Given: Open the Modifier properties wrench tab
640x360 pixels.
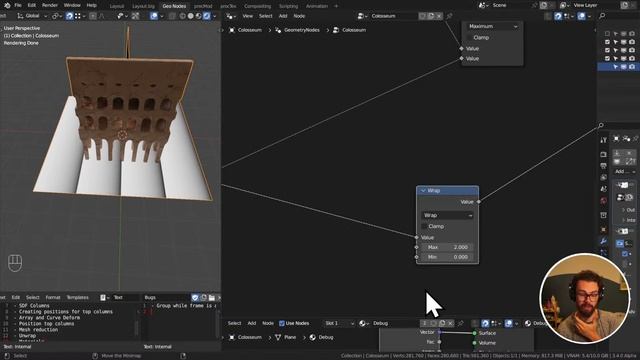Looking at the screenshot, I should (x=604, y=241).
